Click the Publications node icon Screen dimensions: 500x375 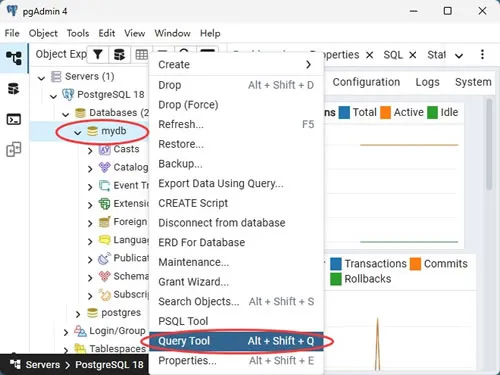tap(104, 258)
